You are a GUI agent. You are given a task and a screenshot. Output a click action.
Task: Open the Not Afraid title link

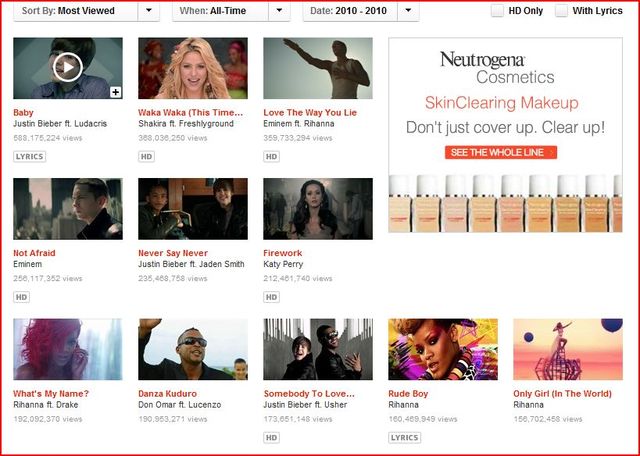[34, 253]
